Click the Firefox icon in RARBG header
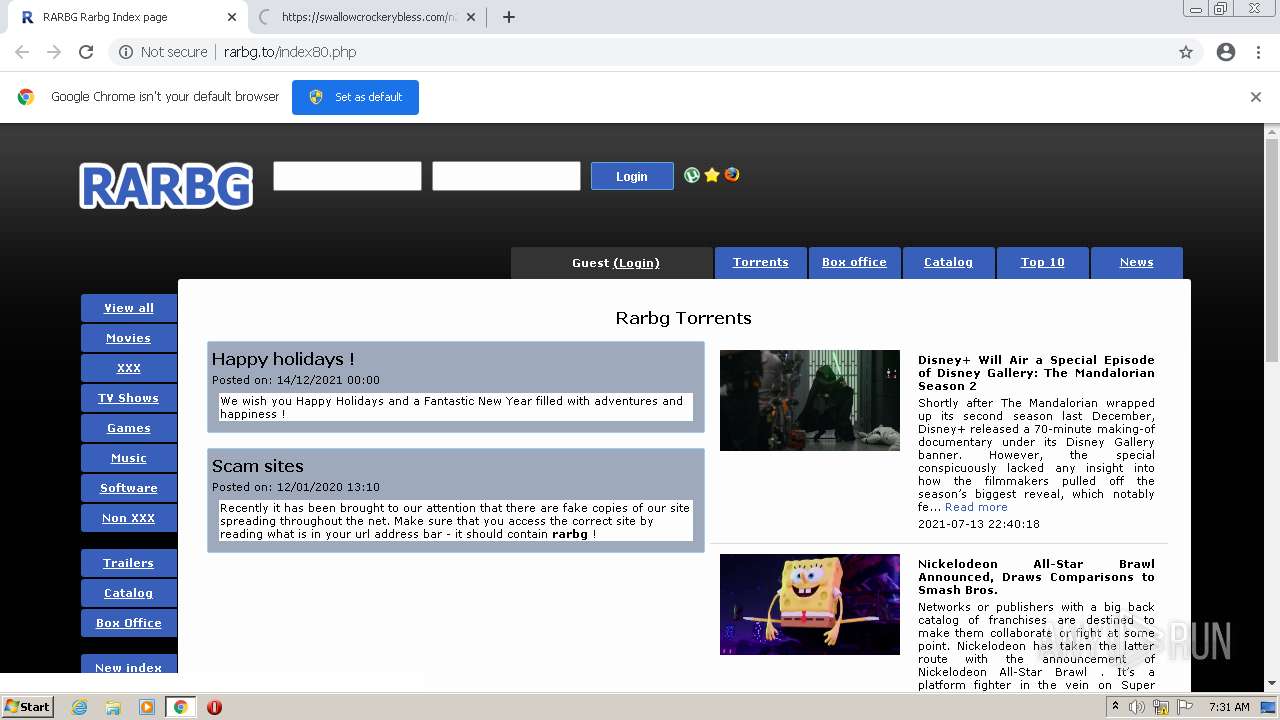Image resolution: width=1280 pixels, height=720 pixels. point(732,175)
